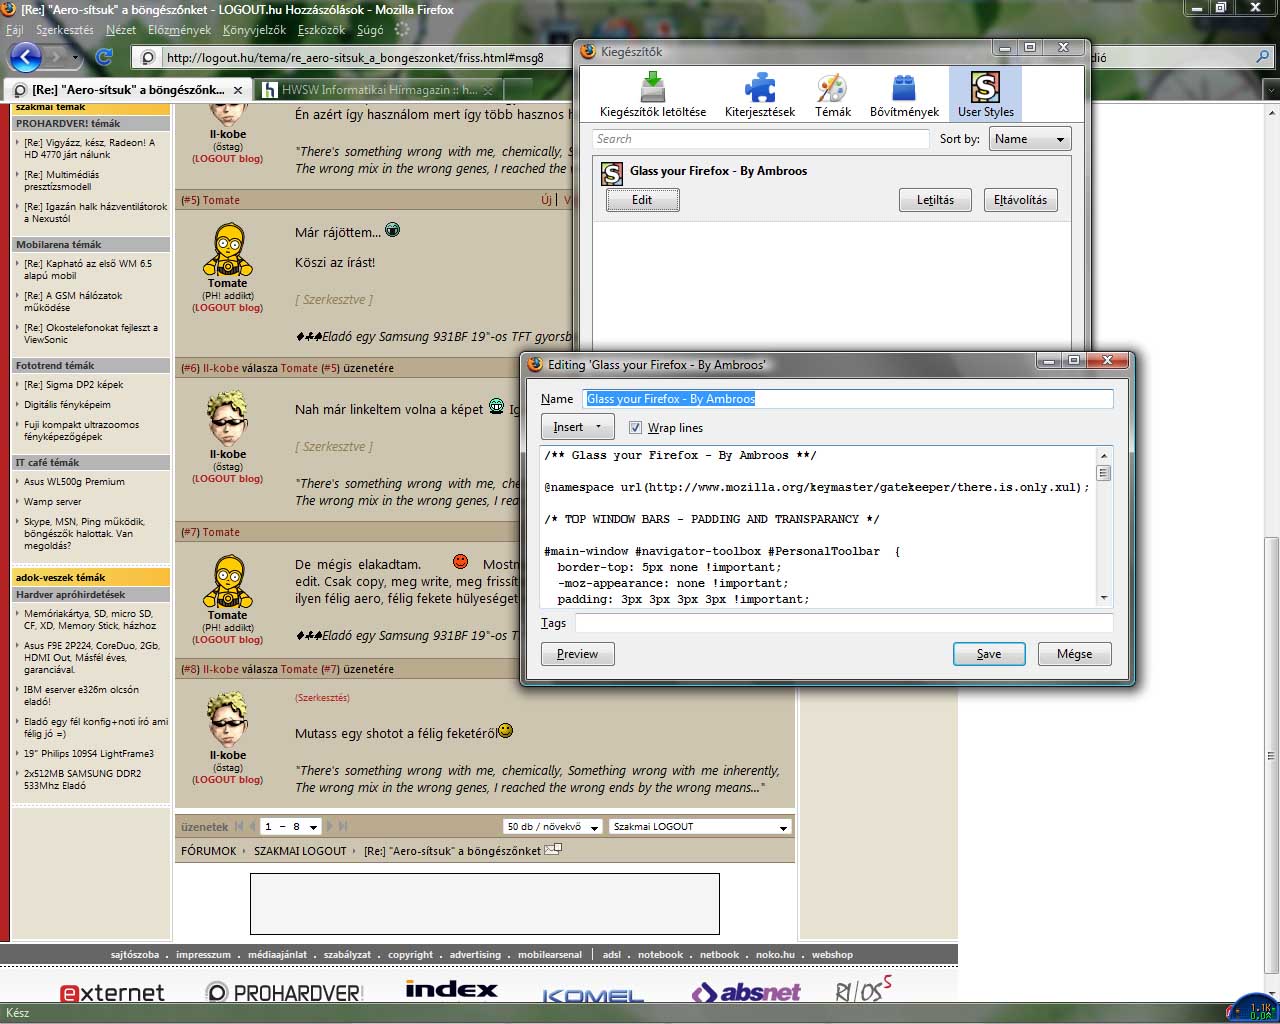The height and width of the screenshot is (1024, 1280).
Task: Open the index footer logo
Action: [x=451, y=989]
